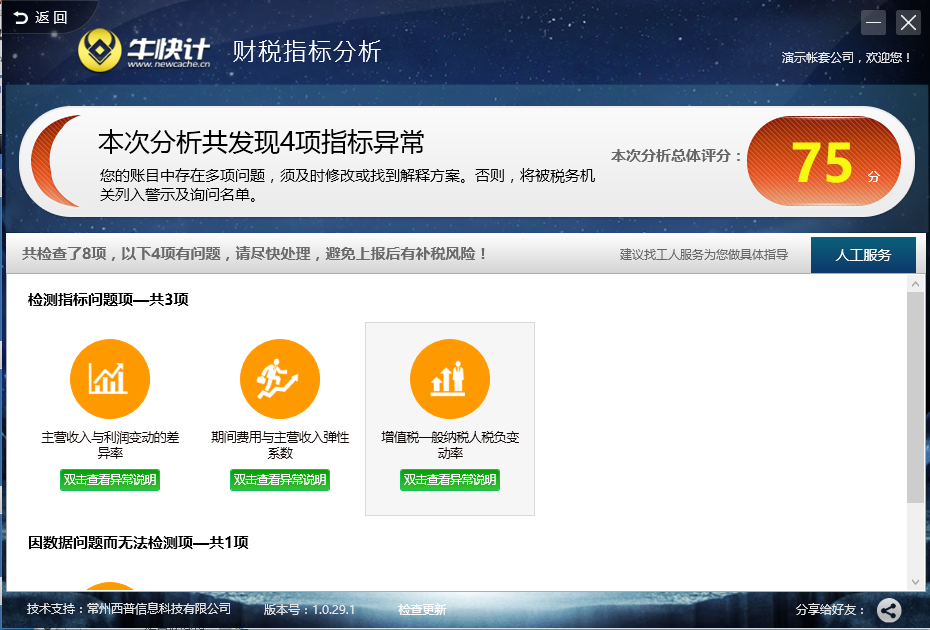Click 建议找工人服务为您做具体指导 text
The image size is (930, 630).
pyautogui.click(x=704, y=254)
